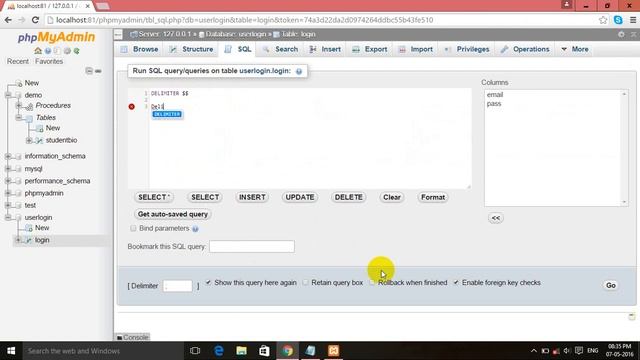The image size is (640, 360).
Task: Click the blue help icon under logo
Action: [x=48, y=51]
